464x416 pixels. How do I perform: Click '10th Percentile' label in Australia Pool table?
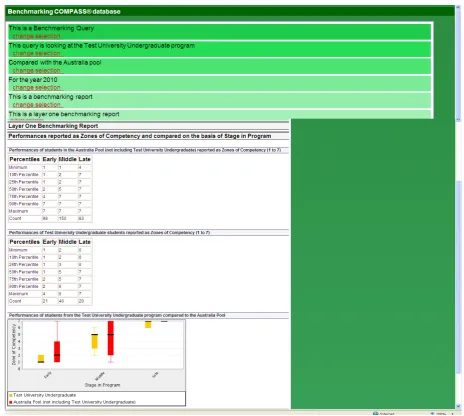click(24, 175)
